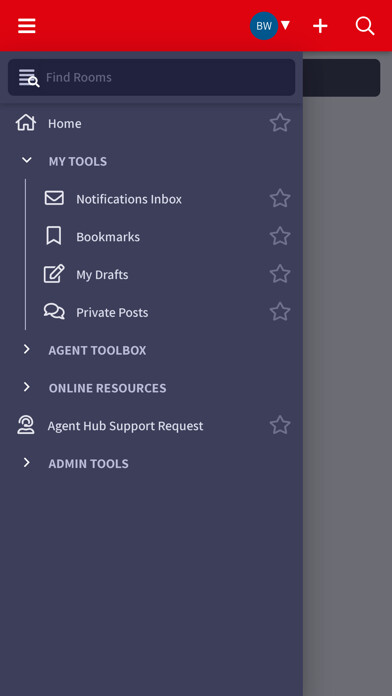392x696 pixels.
Task: Open My Drafts
Action: click(x=102, y=275)
